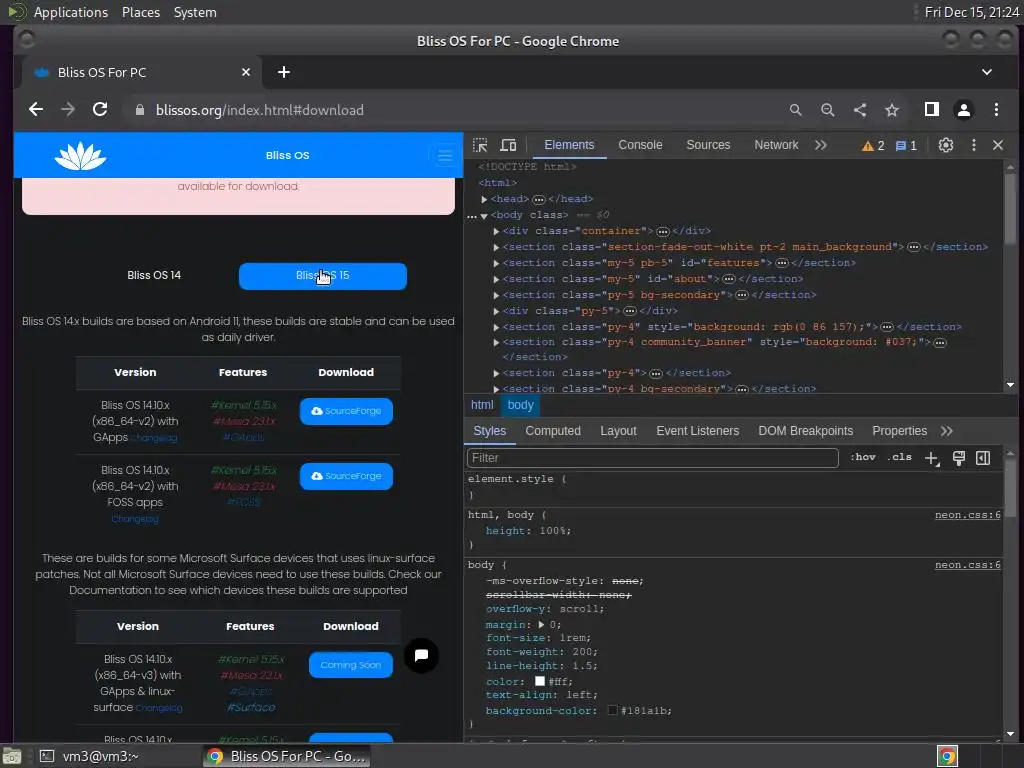This screenshot has width=1024, height=768.
Task: Activate the element inspector picker icon
Action: (x=480, y=145)
